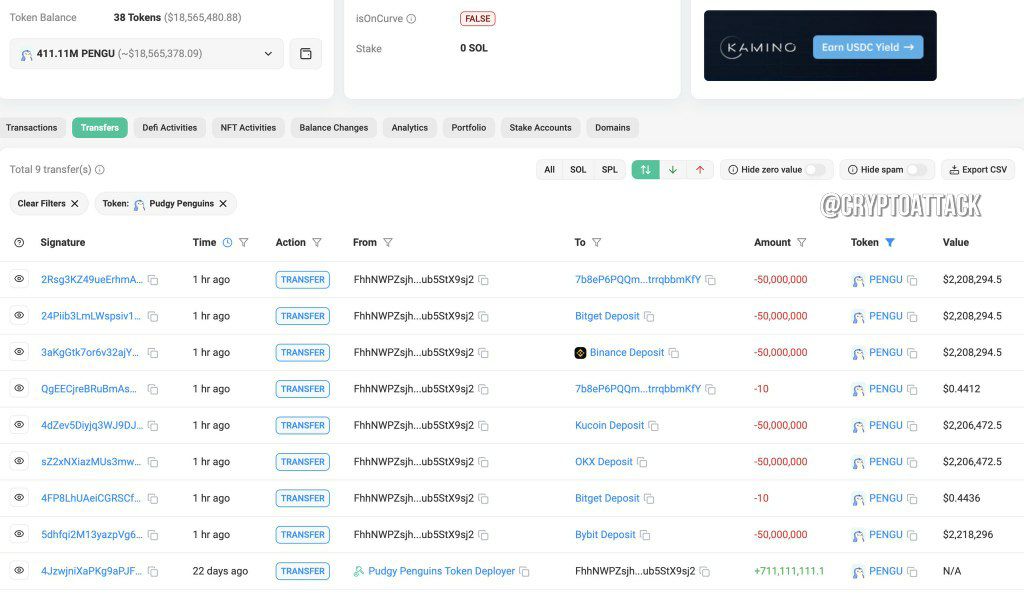Viewport: 1024px width, 596px height.
Task: Open the active Token column filter
Action: pyautogui.click(x=889, y=243)
